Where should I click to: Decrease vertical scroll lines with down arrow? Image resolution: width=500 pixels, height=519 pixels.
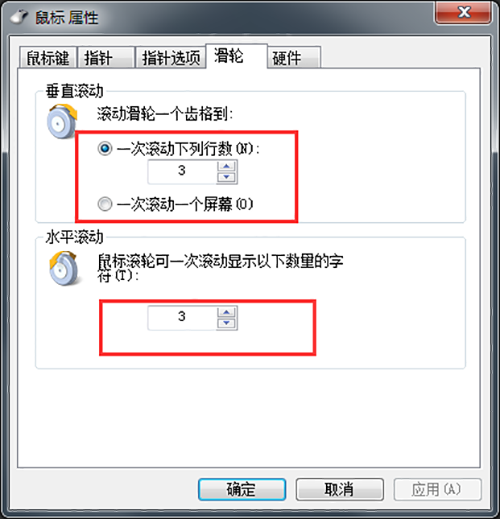click(227, 177)
